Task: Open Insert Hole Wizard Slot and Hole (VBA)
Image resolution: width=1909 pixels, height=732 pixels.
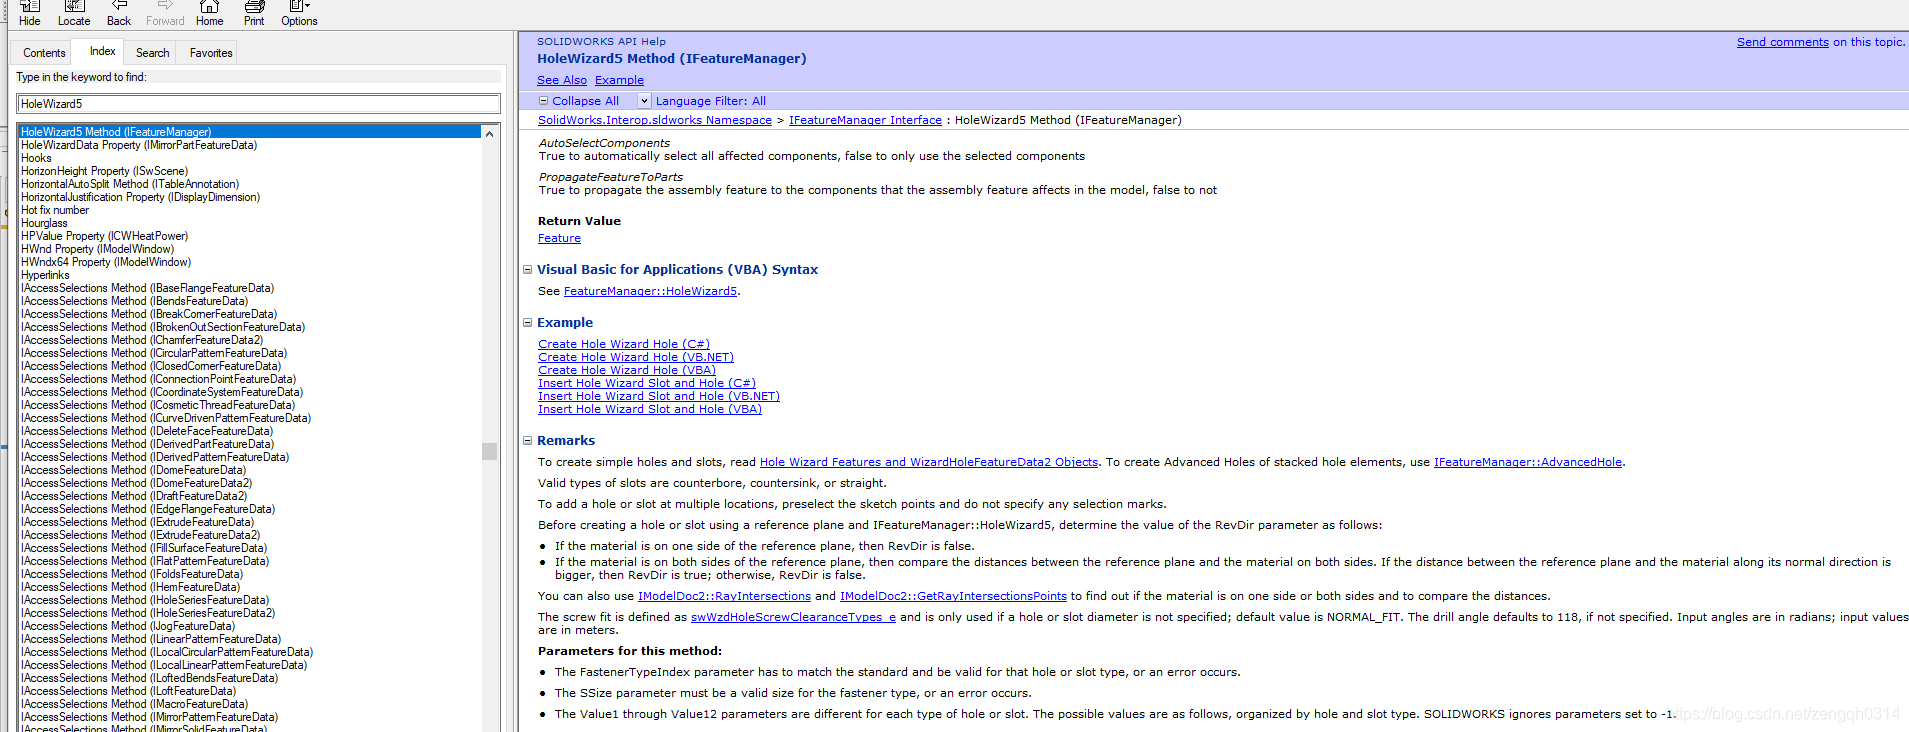Action: pos(650,409)
